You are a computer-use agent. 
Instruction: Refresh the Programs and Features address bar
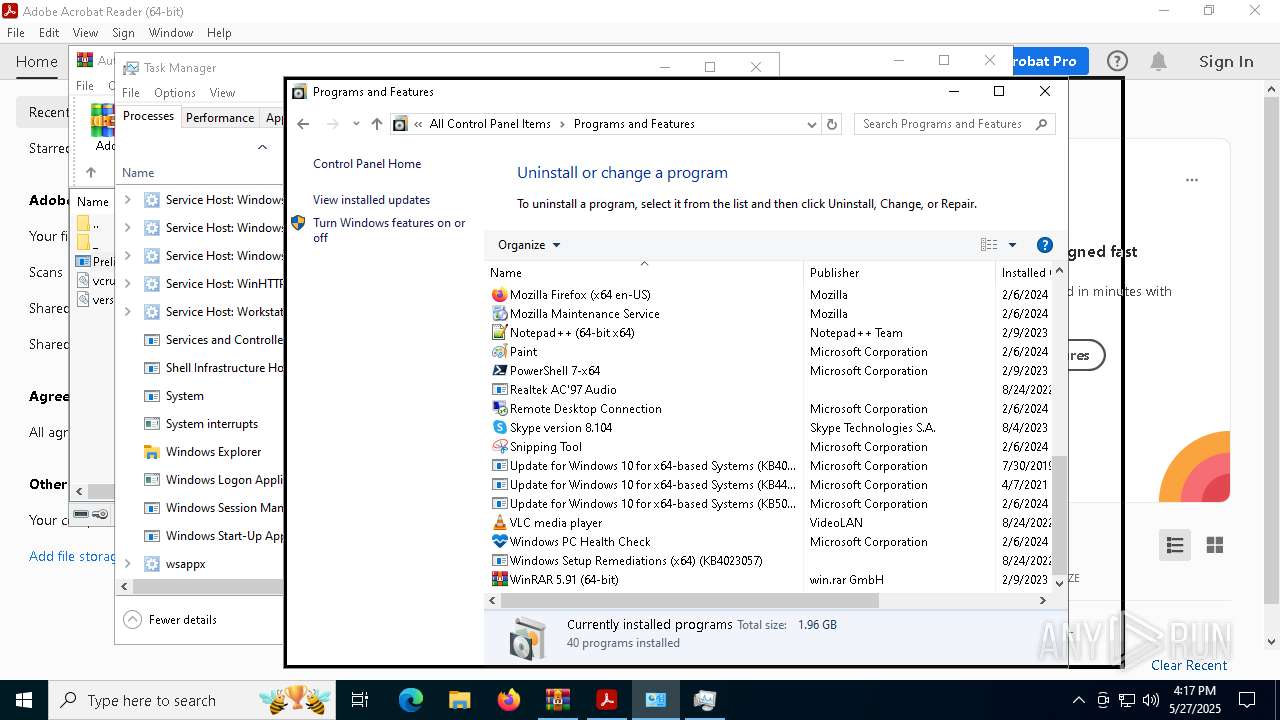click(x=832, y=124)
